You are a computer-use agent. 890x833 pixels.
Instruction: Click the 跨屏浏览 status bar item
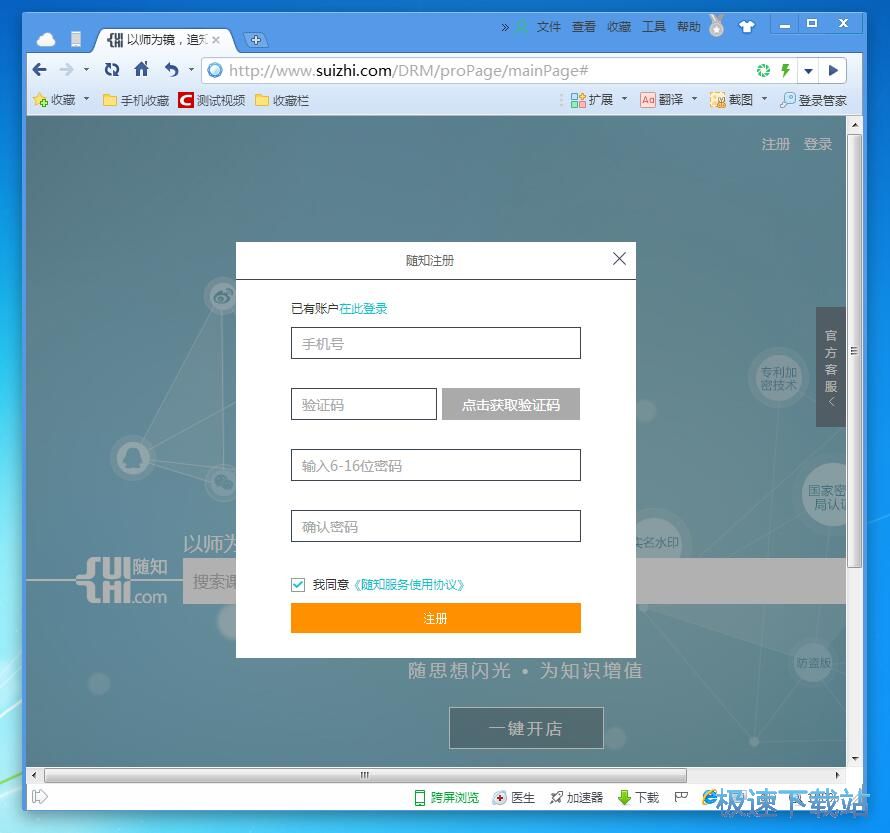pyautogui.click(x=447, y=798)
